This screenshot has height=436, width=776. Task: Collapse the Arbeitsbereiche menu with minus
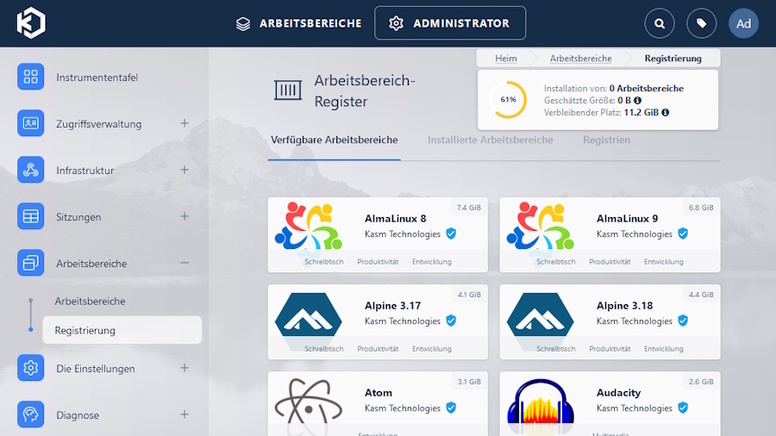185,263
